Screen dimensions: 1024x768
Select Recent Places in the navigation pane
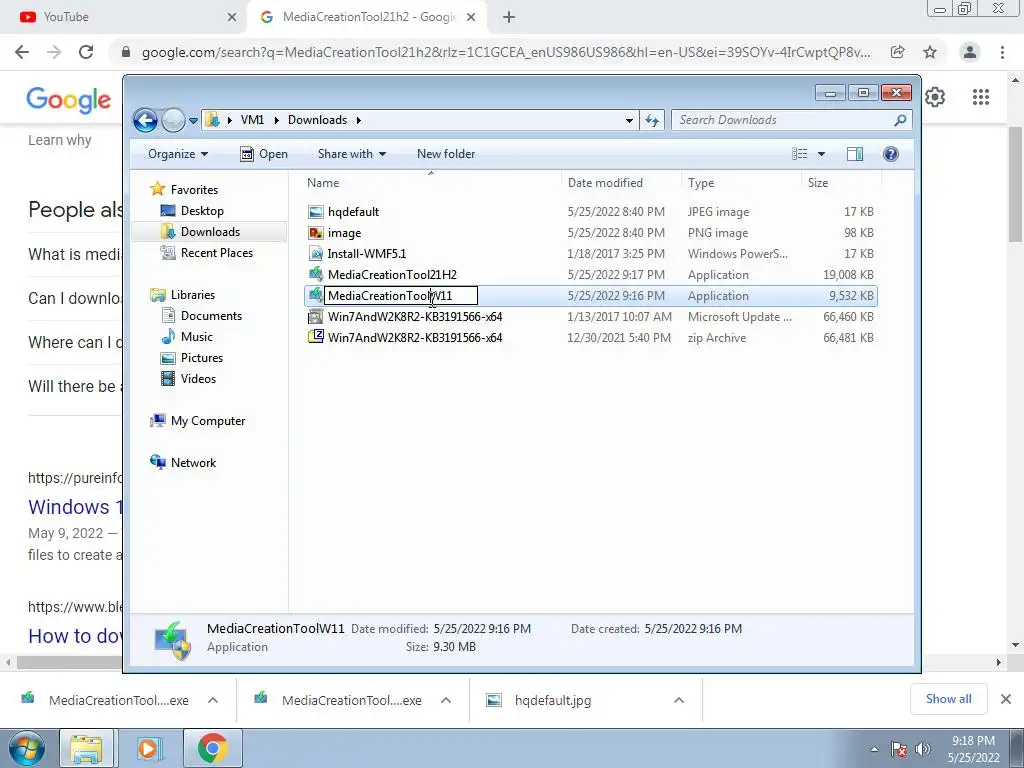tap(216, 253)
